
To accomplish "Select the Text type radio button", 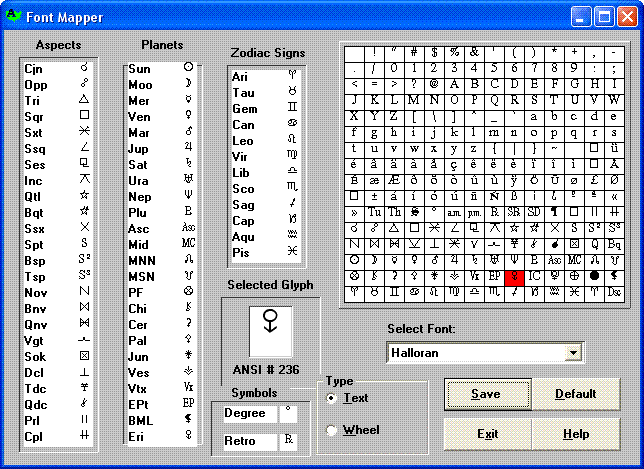I will tap(332, 398).
